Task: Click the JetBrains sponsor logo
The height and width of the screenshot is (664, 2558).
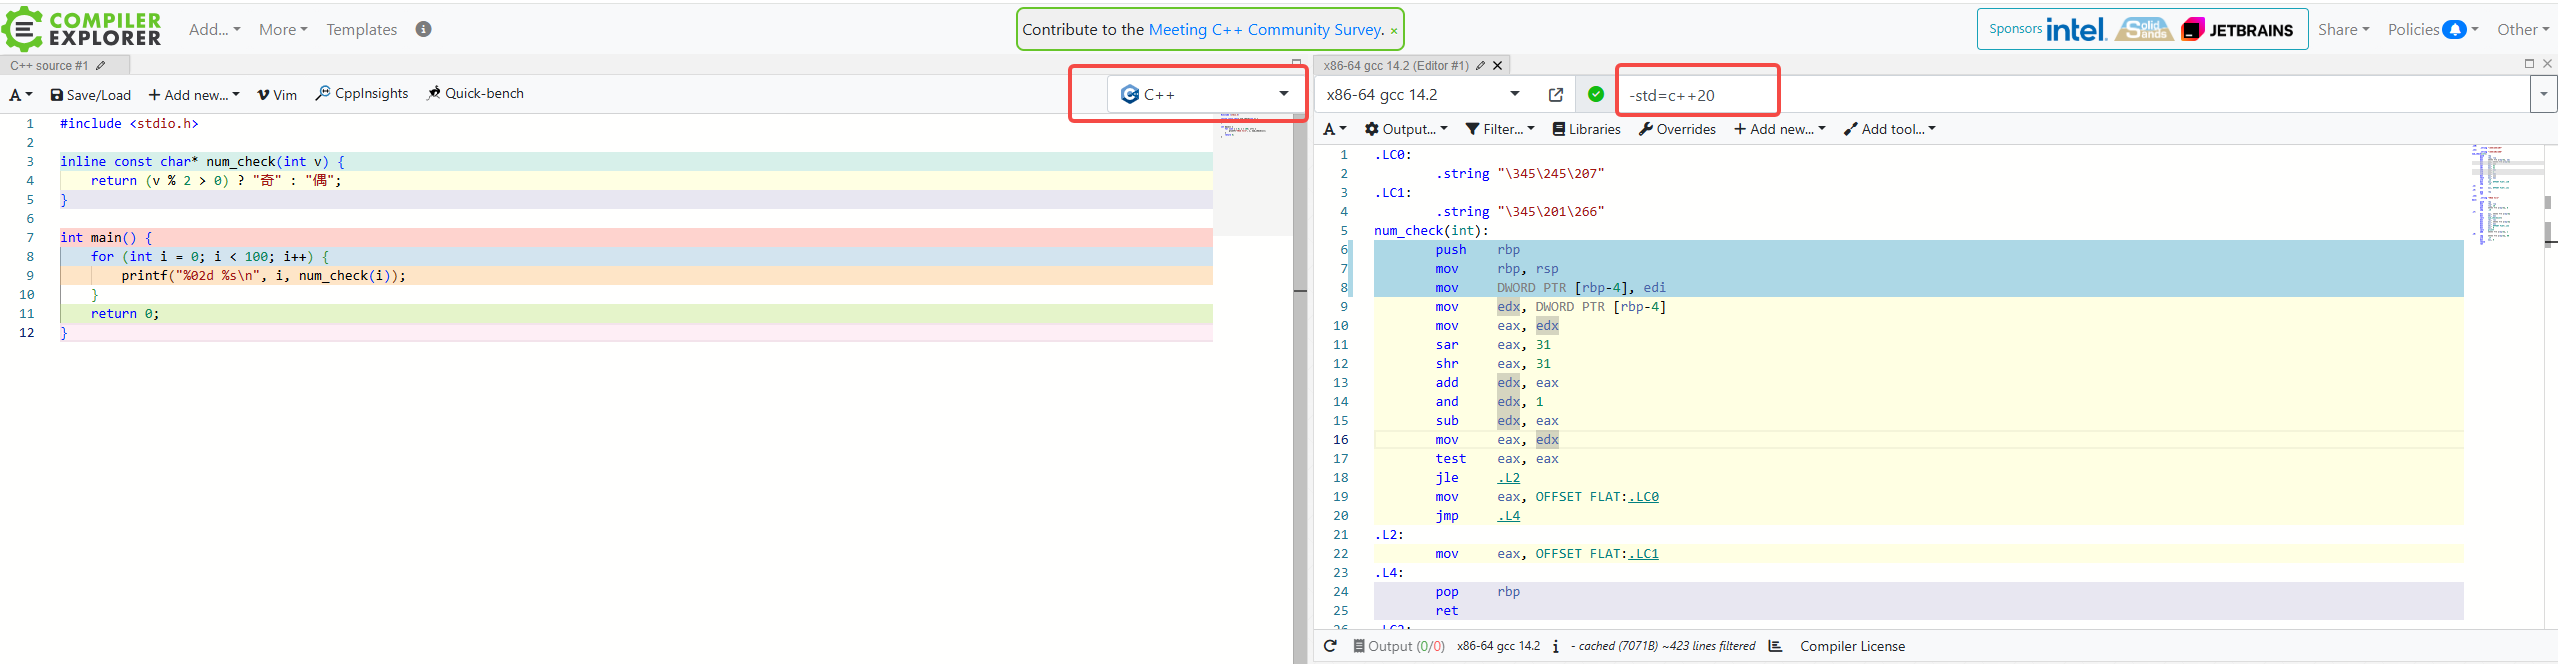Action: pyautogui.click(x=2237, y=30)
